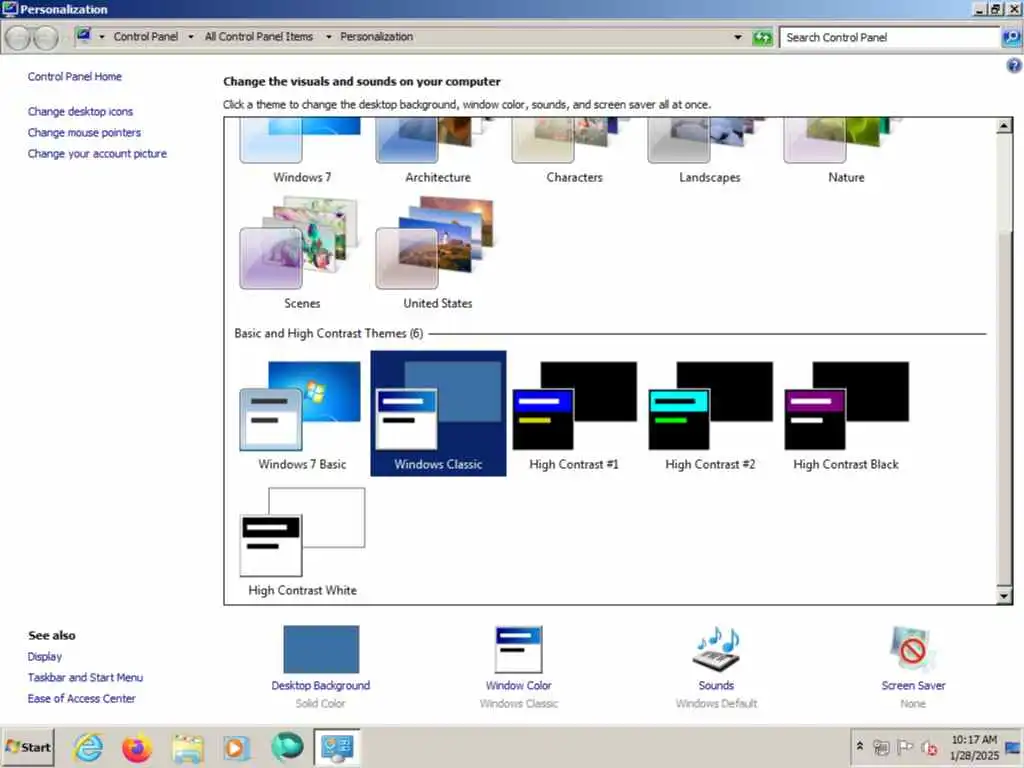Select the High Contrast Black theme
Image resolution: width=1024 pixels, height=768 pixels.
(x=846, y=414)
